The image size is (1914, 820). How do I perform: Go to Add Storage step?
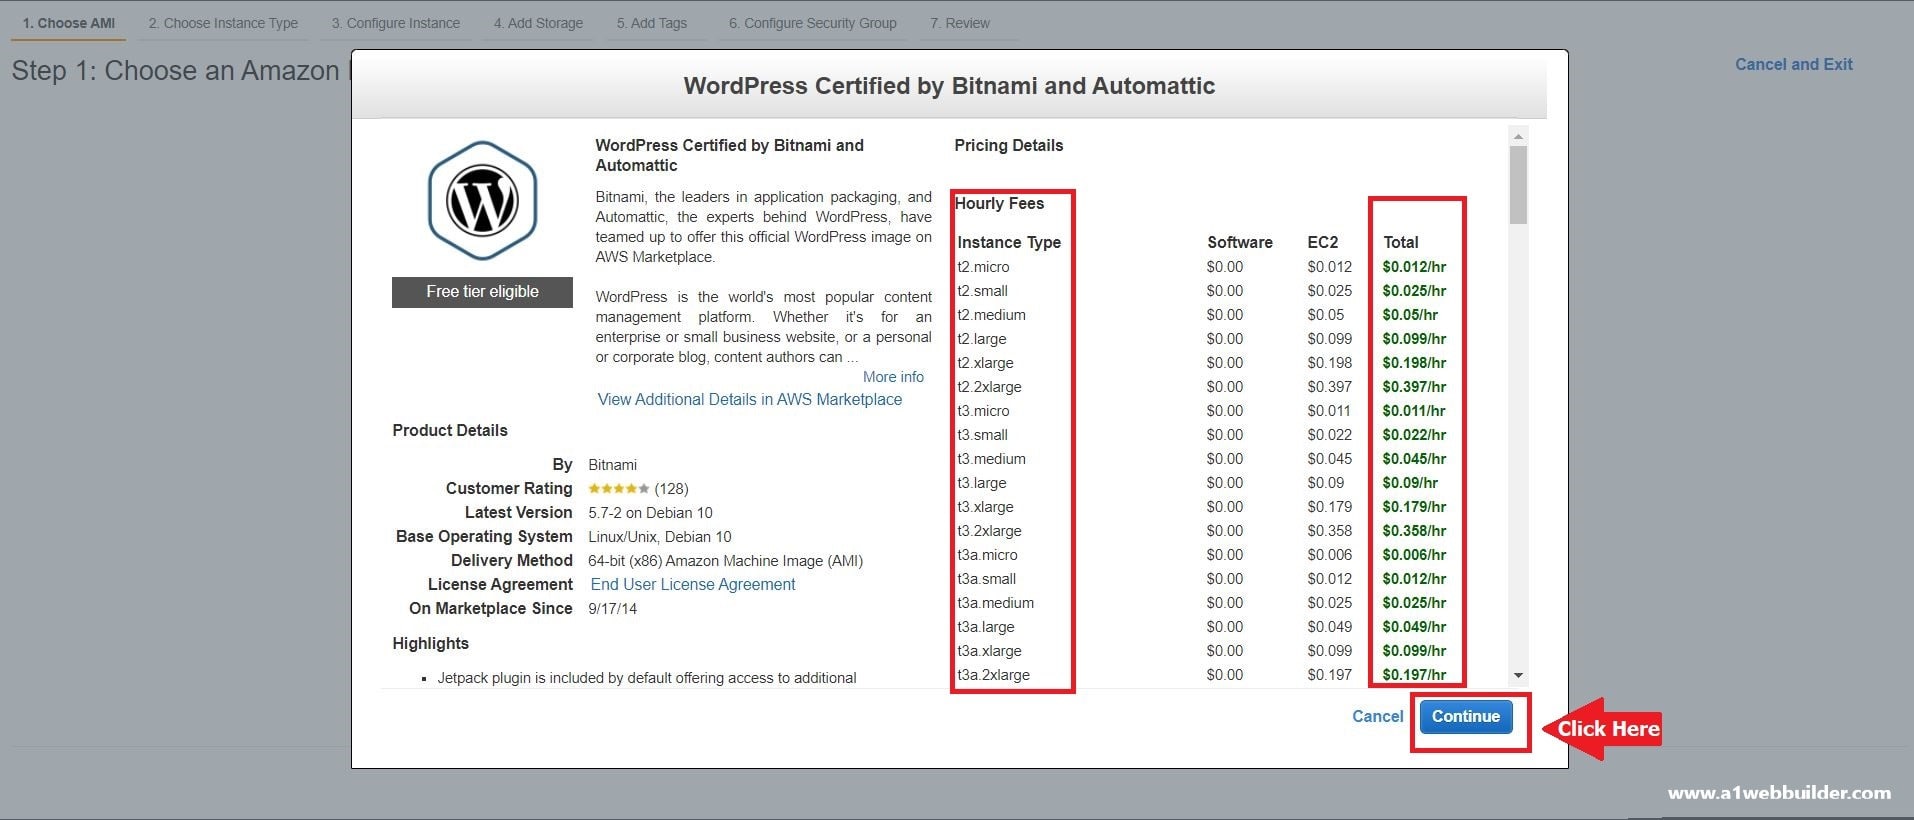538,23
